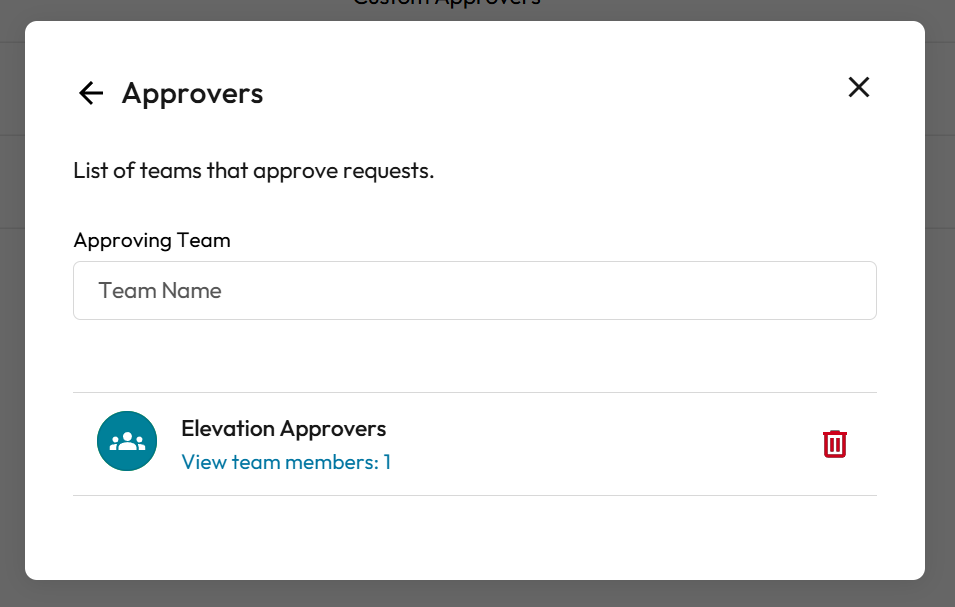
Task: Click the hidden Custom Approvers title behind dialog
Action: click(447, 5)
